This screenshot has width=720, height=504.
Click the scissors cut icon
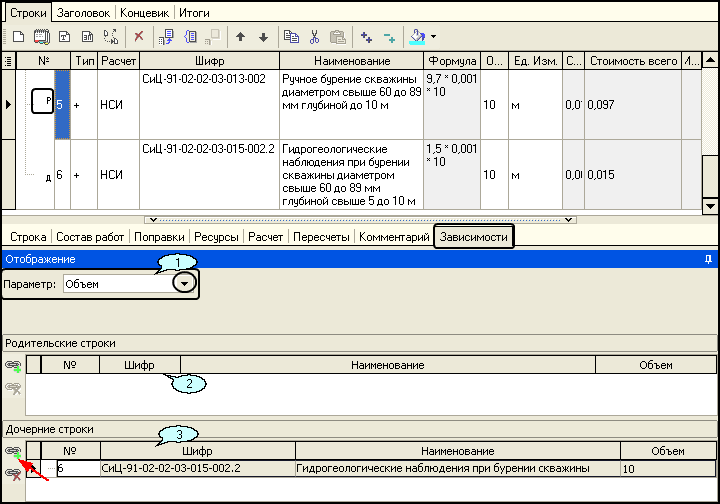coord(314,37)
